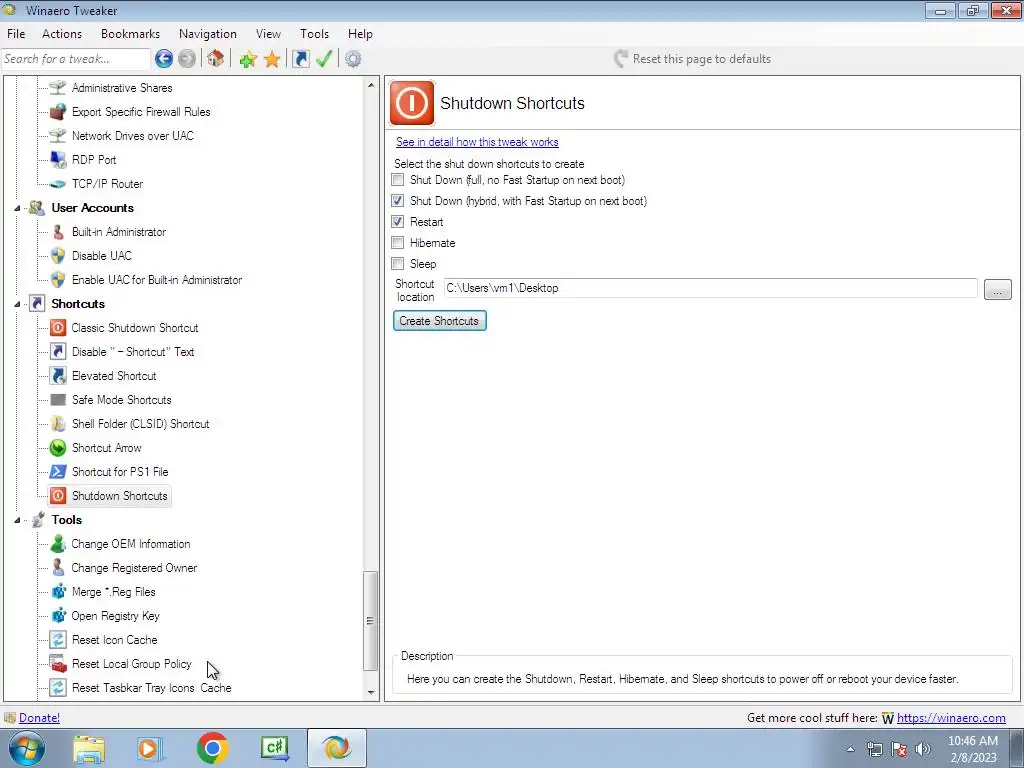
Task: Click the tree scrollbar down arrow
Action: (371, 692)
